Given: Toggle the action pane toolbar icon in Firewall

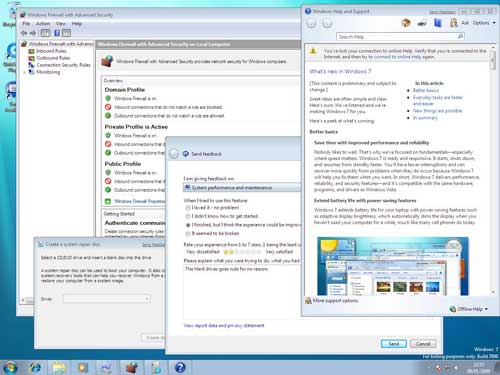Looking at the screenshot, I should (67, 33).
